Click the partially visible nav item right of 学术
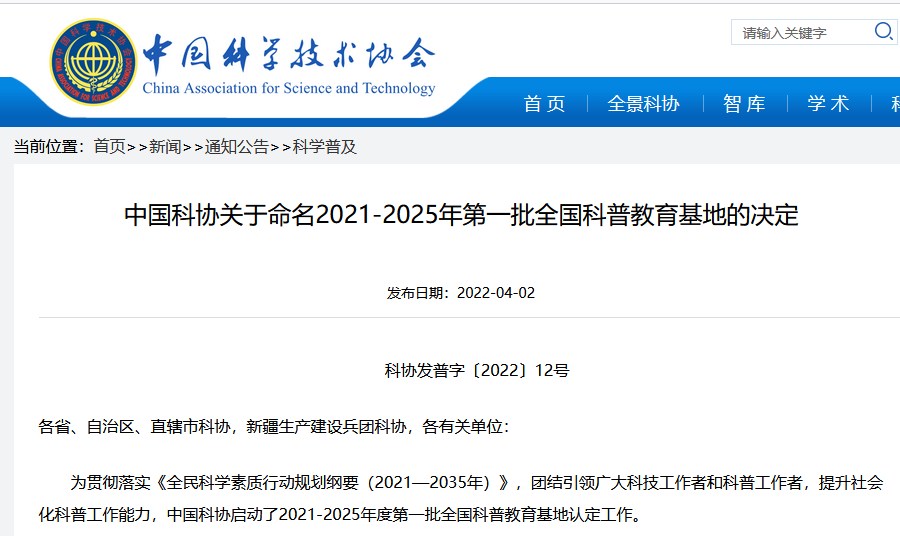This screenshot has width=900, height=536. click(x=893, y=104)
